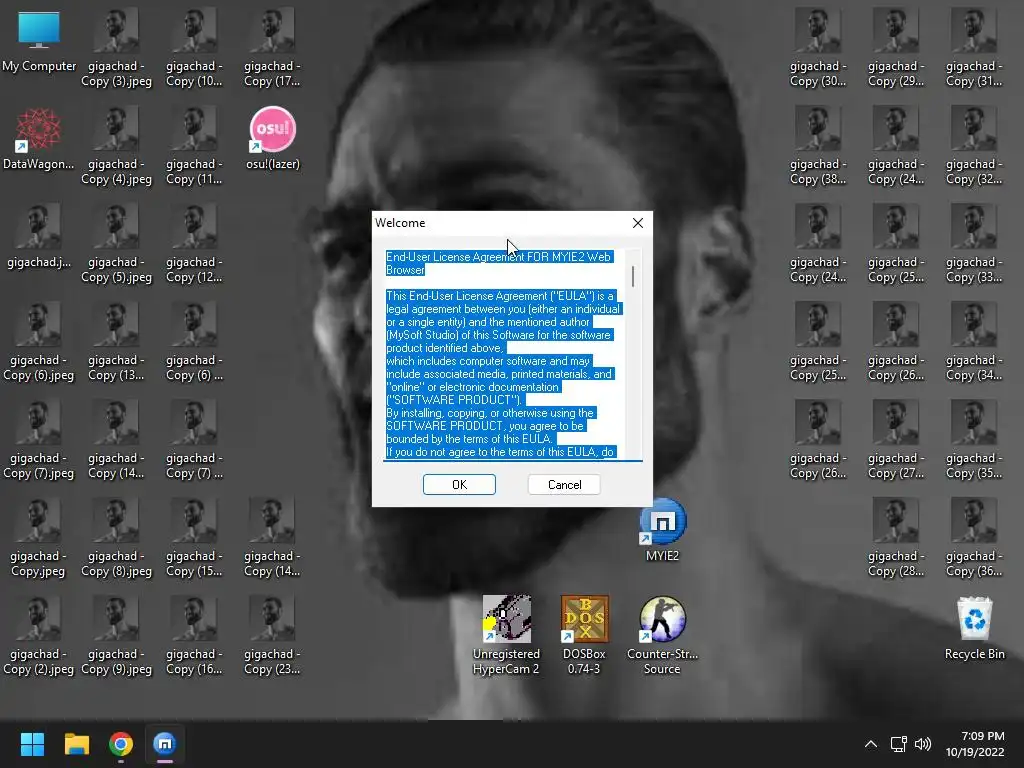Screen dimensions: 1024x768
Task: Select gigachad - Copy (11... file
Action: pos(194,146)
